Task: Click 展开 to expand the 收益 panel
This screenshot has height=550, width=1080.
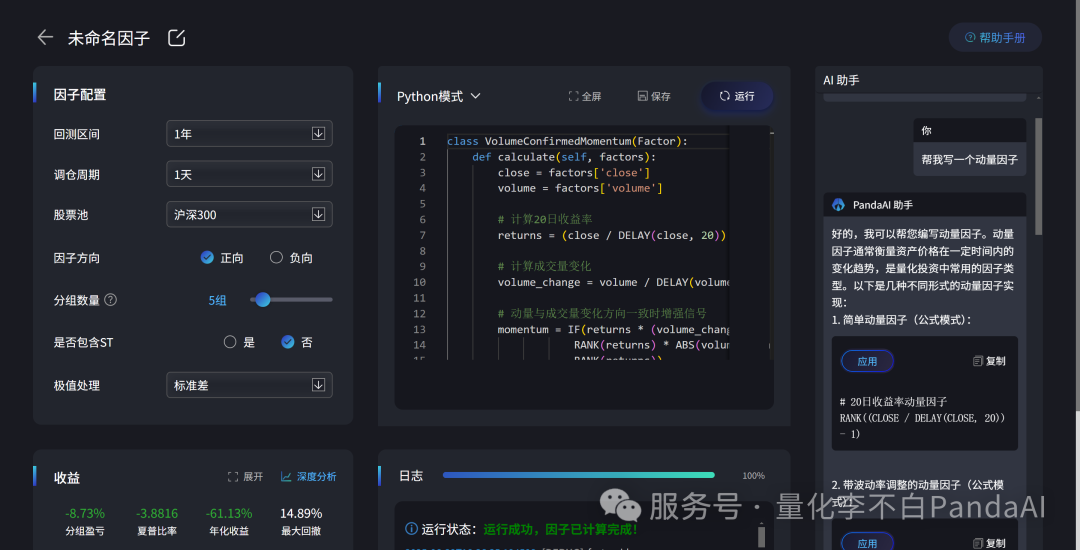Action: point(245,476)
